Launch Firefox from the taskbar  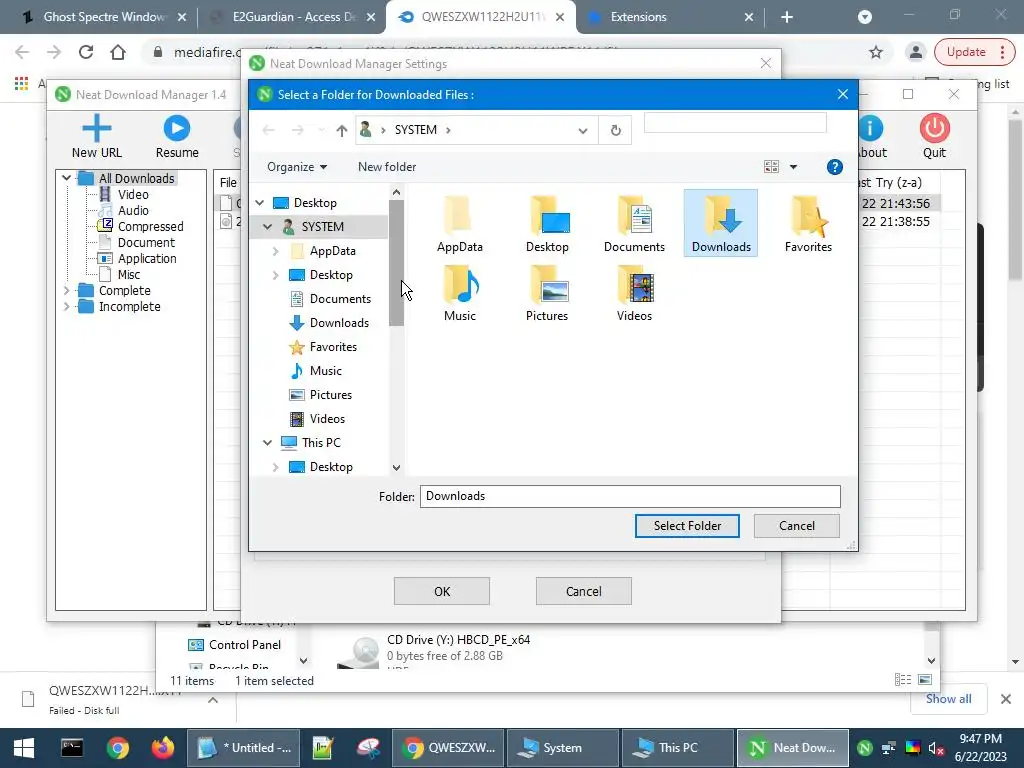163,748
